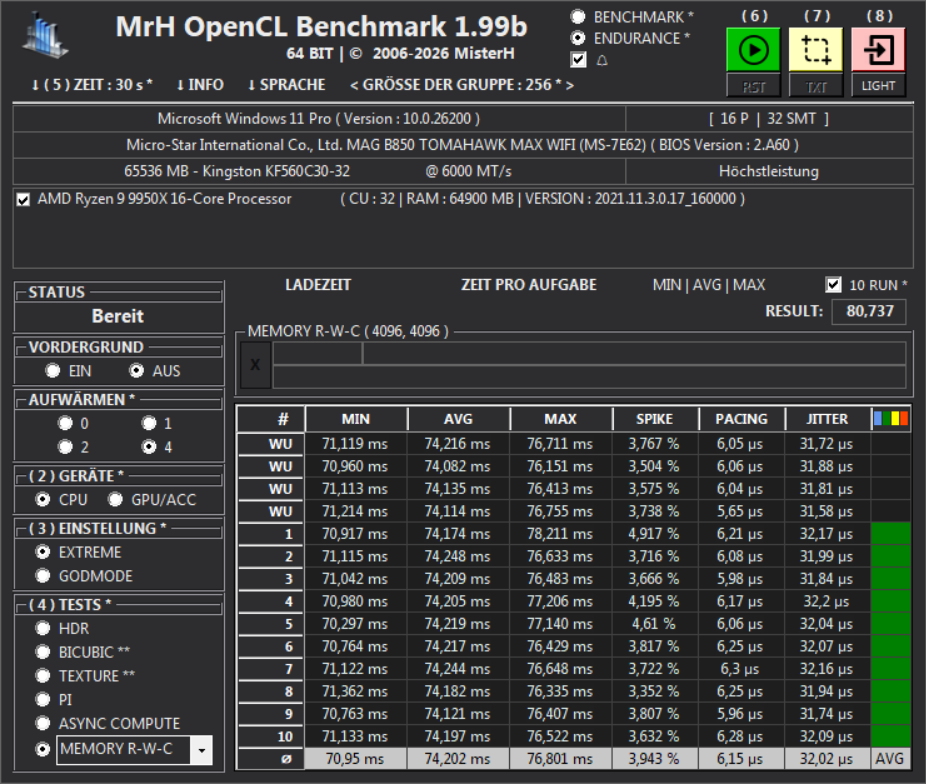Click the RESULT value field 80,737
926x784 pixels.
coord(869,311)
